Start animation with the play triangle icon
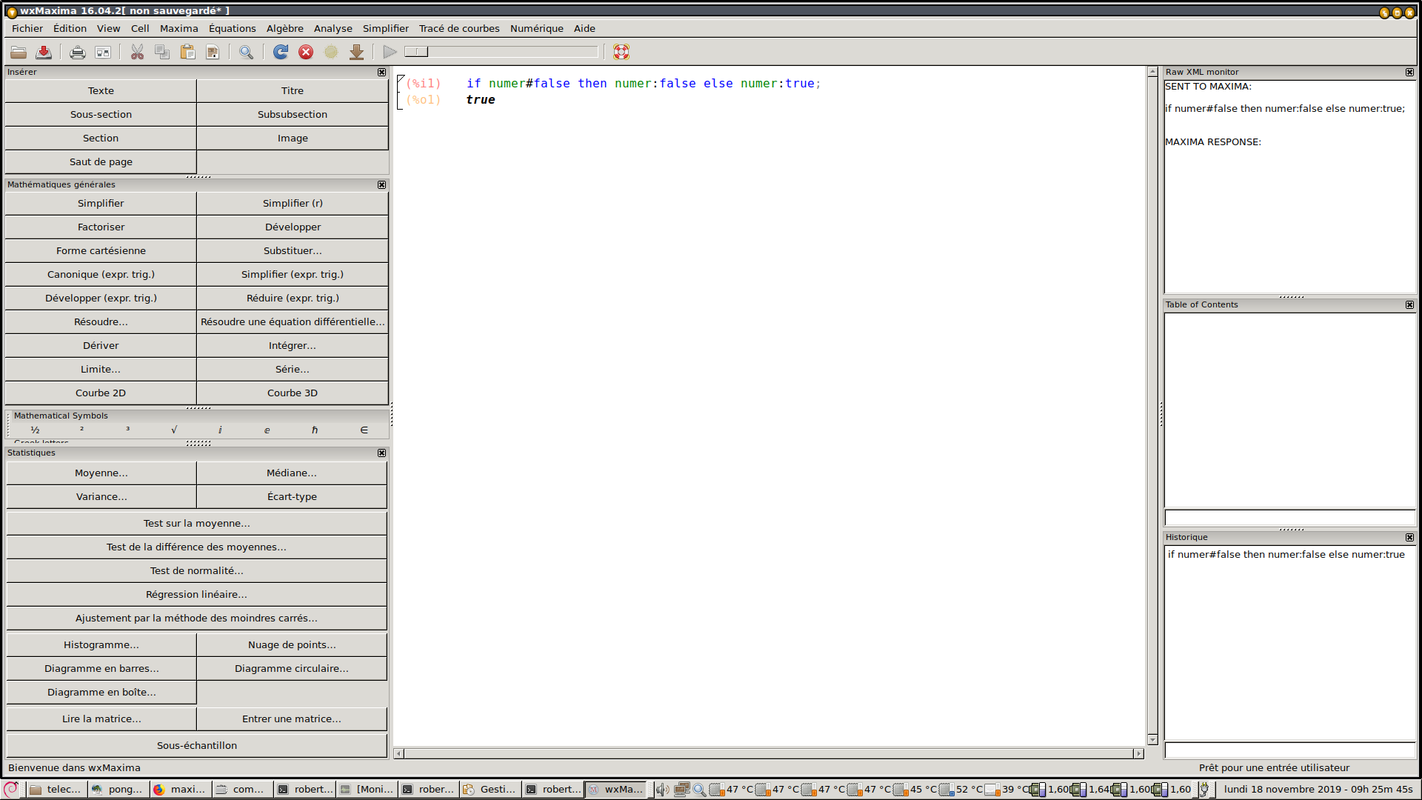This screenshot has height=800, width=1422. [390, 52]
